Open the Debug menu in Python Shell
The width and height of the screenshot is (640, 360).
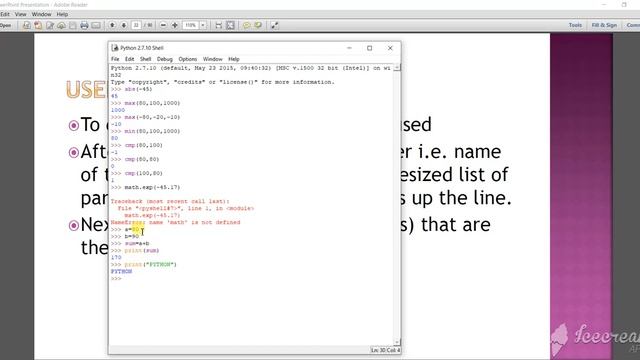pyautogui.click(x=164, y=59)
